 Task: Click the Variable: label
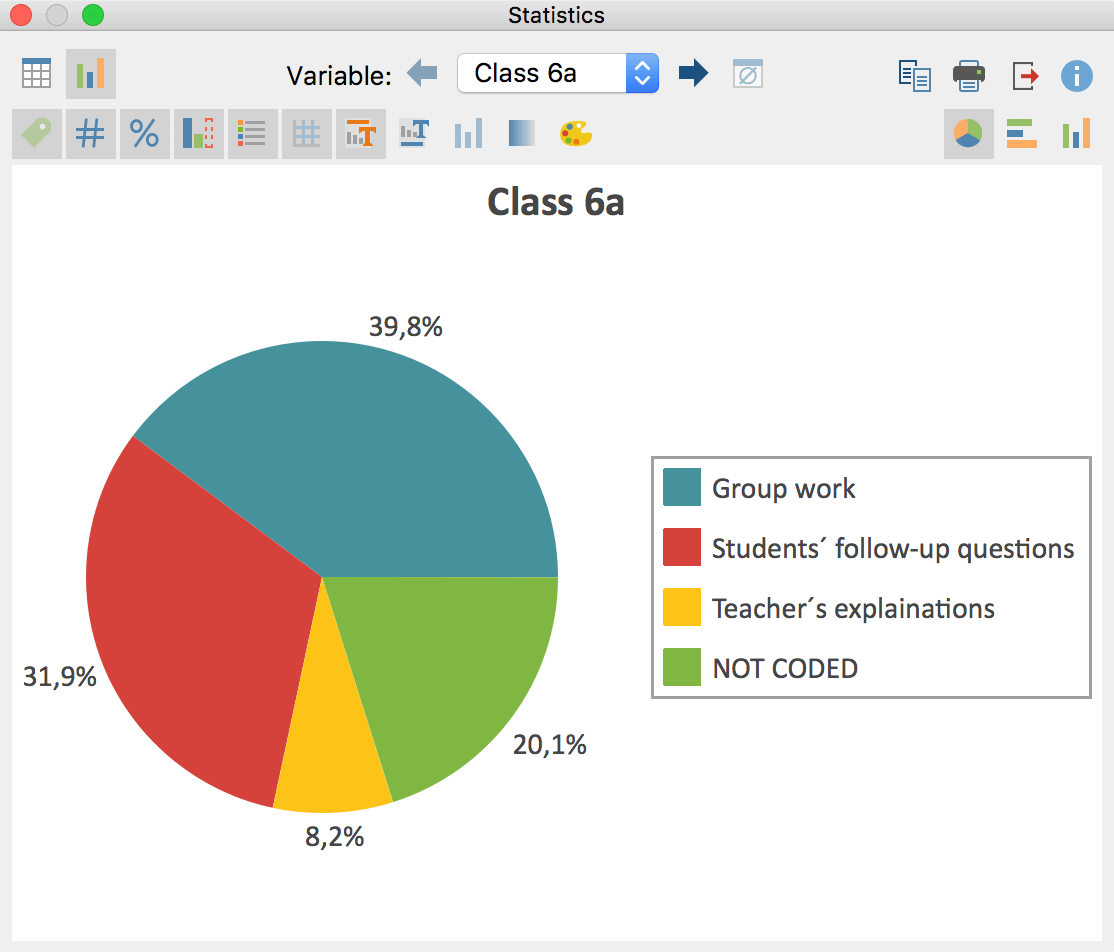(339, 75)
